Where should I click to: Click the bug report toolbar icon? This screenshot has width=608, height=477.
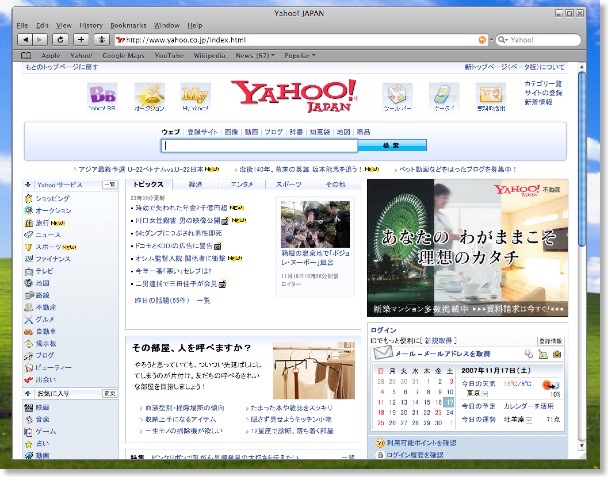pyautogui.click(x=102, y=40)
